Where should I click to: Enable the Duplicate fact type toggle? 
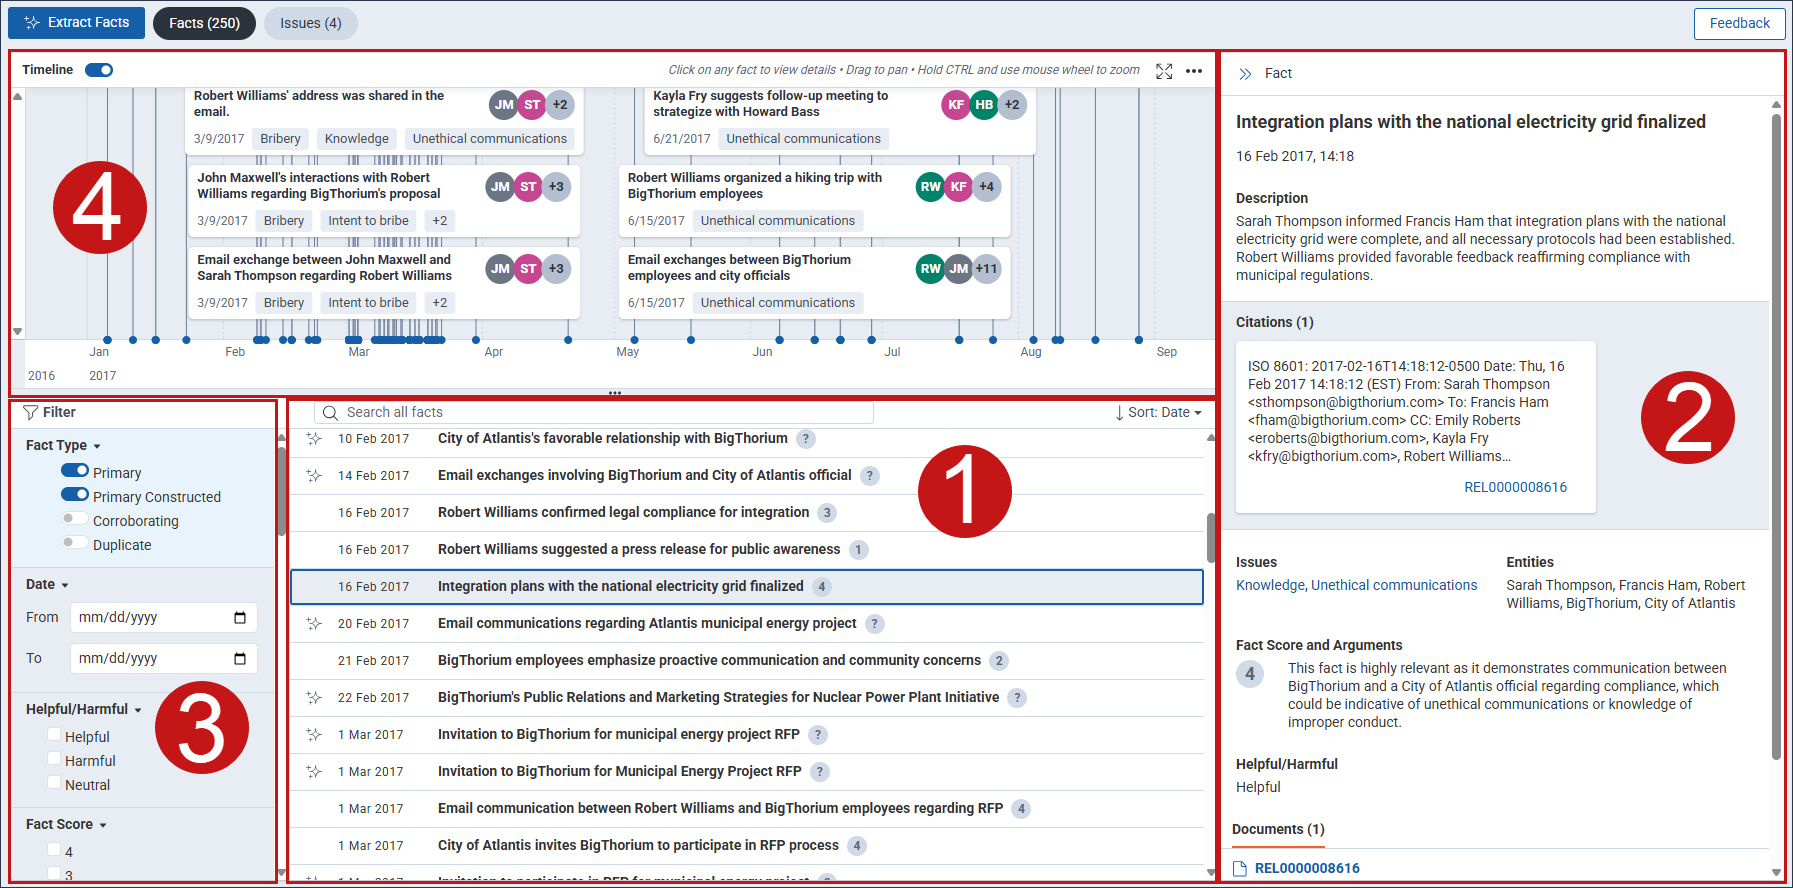tap(75, 543)
